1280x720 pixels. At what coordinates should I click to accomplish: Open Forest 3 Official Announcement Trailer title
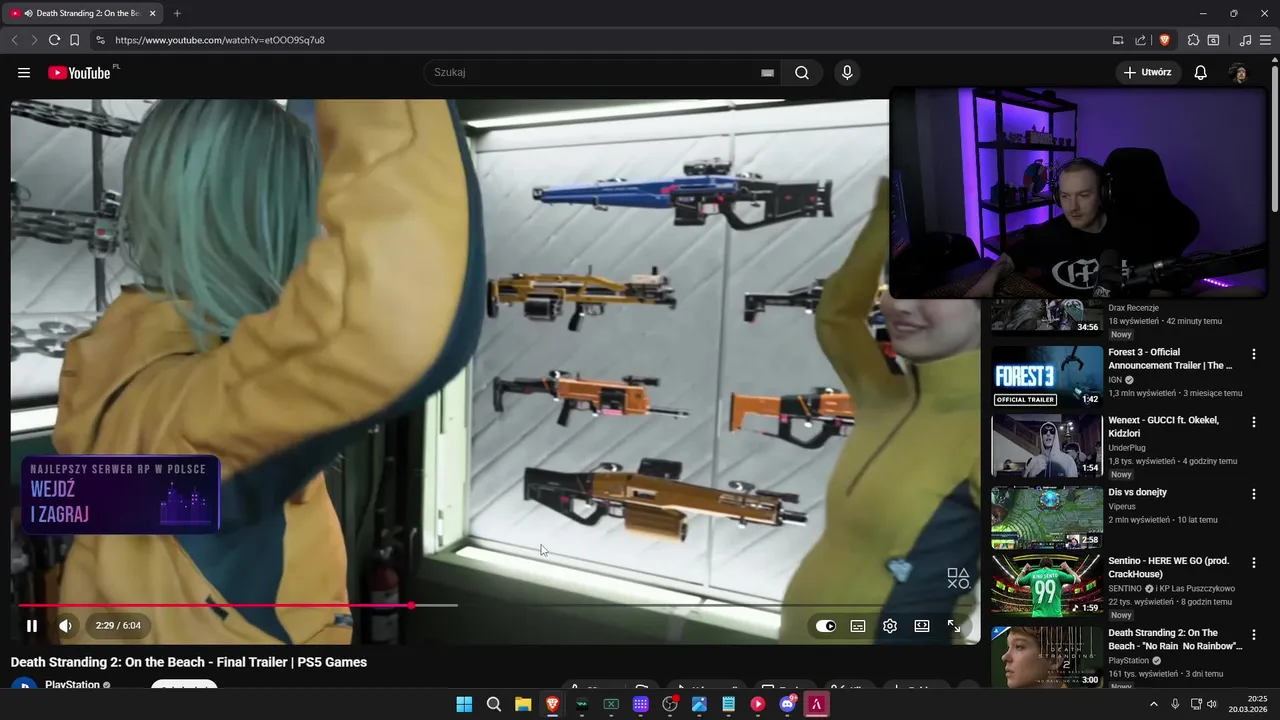pos(1170,359)
